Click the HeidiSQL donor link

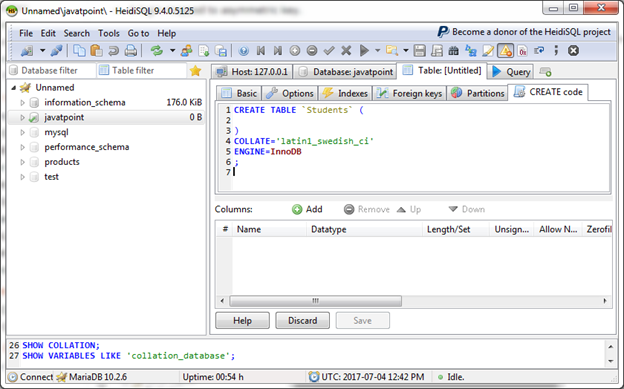pyautogui.click(x=524, y=32)
